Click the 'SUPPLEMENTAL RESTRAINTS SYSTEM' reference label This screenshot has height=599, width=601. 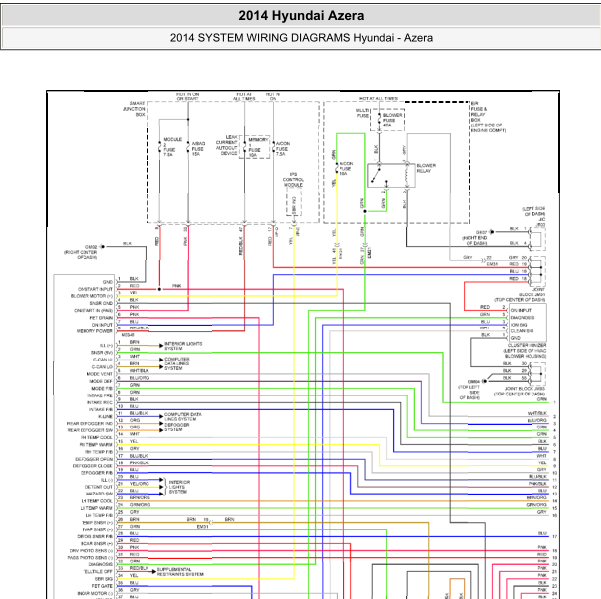click(x=180, y=572)
